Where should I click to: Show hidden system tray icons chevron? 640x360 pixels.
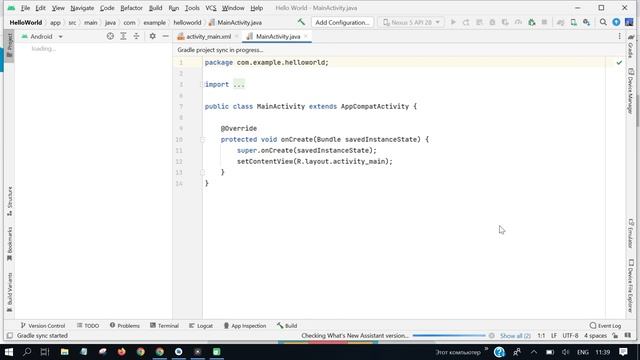pyautogui.click(x=534, y=352)
